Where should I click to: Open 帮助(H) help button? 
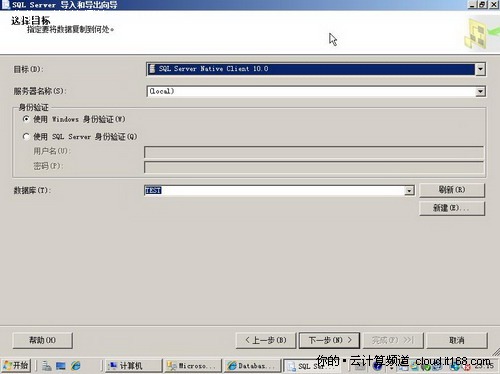tap(42, 340)
